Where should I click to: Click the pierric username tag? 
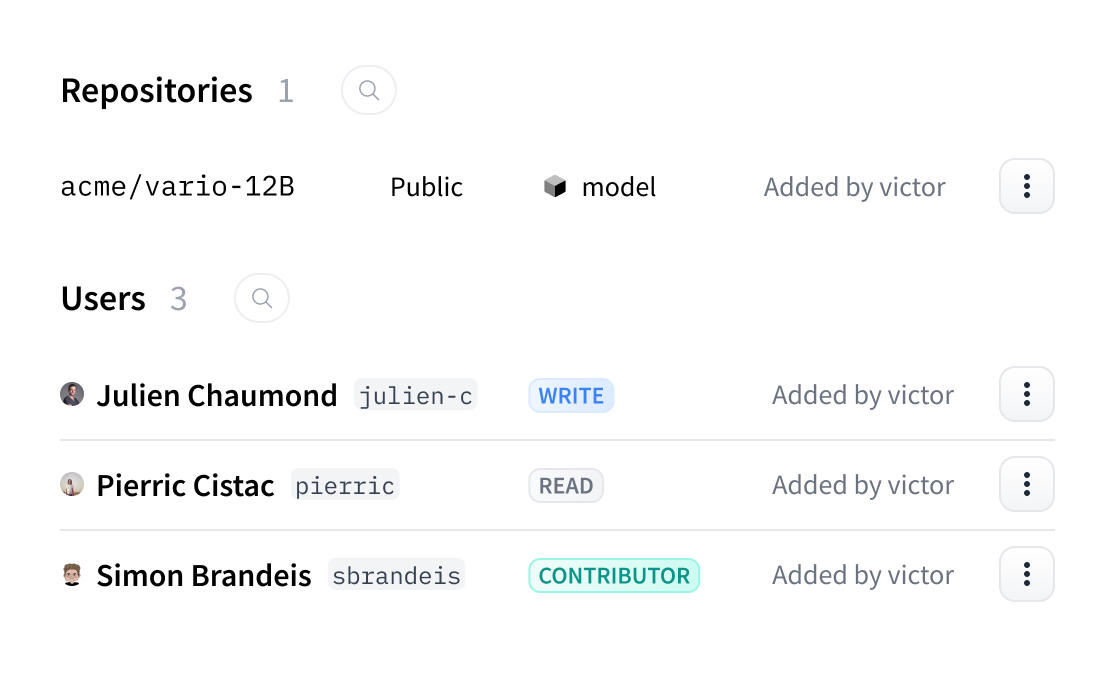coord(344,485)
